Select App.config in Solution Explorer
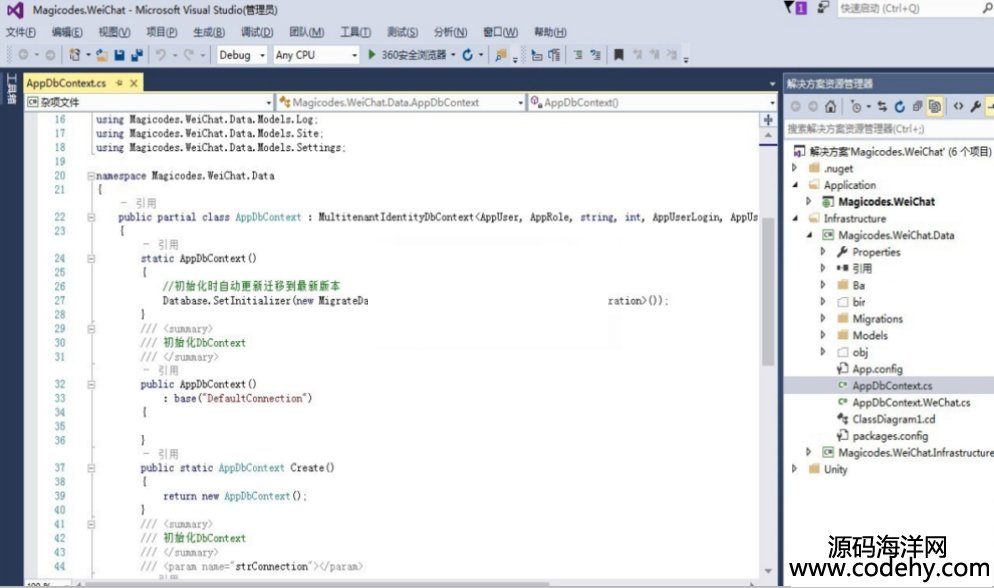Viewport: 994px width, 588px height. (x=877, y=369)
